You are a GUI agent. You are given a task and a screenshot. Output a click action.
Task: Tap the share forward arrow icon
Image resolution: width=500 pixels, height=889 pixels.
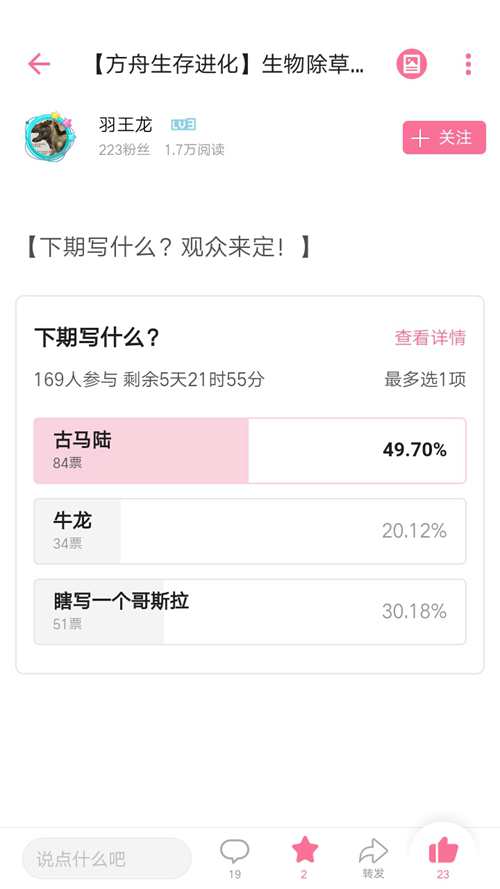point(373,851)
